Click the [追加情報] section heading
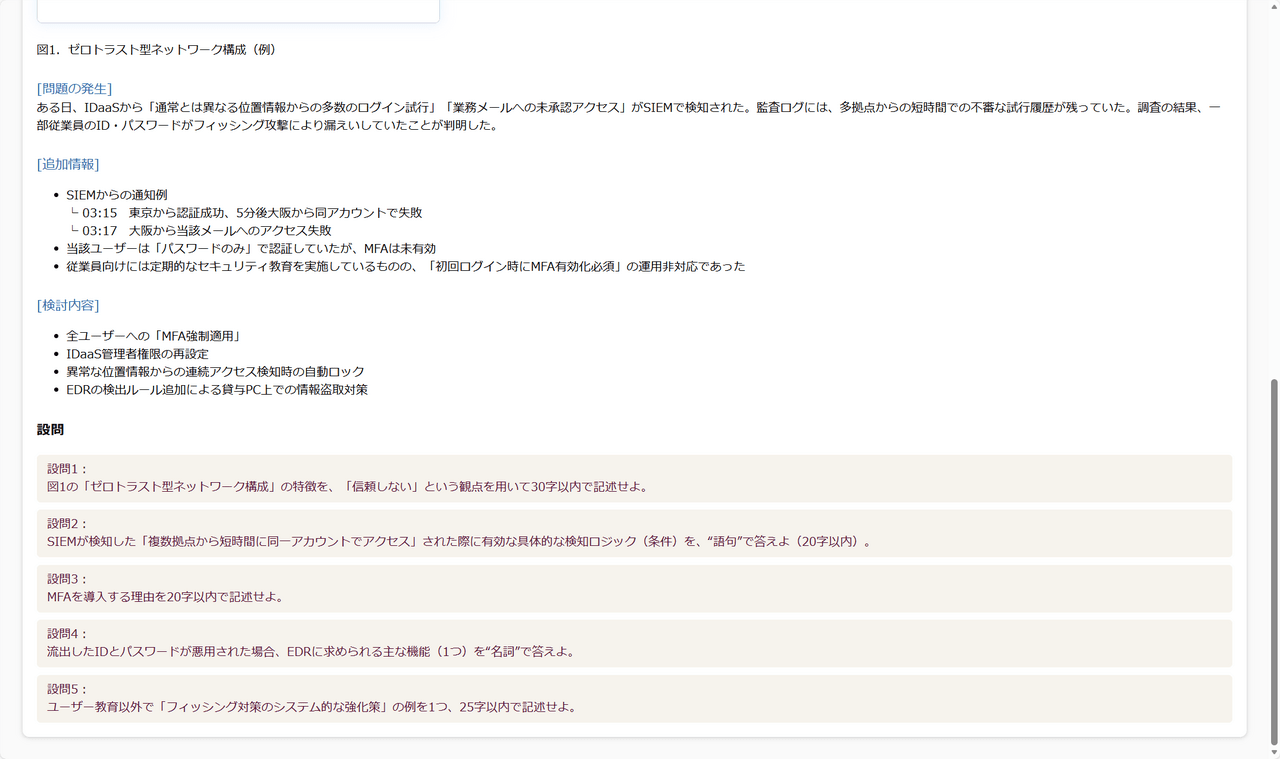1280x759 pixels. click(x=68, y=164)
